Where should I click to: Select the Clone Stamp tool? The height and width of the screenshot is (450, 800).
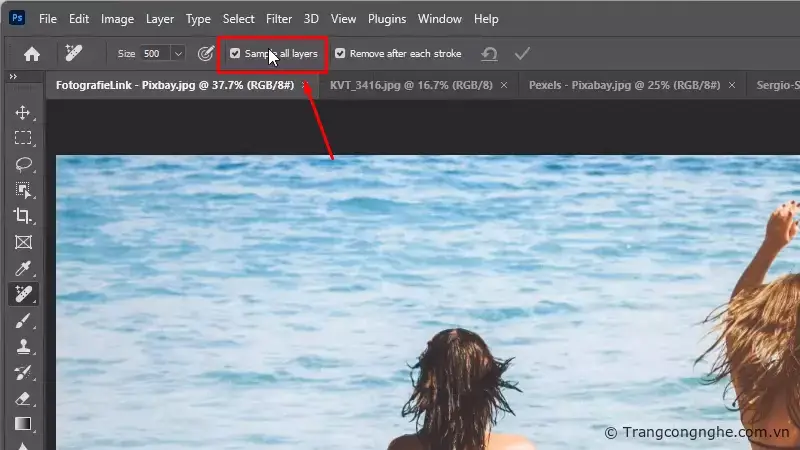click(22, 346)
